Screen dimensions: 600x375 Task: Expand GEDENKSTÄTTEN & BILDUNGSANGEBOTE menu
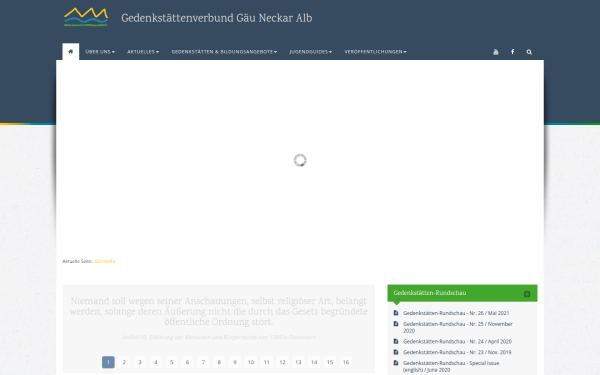(224, 52)
